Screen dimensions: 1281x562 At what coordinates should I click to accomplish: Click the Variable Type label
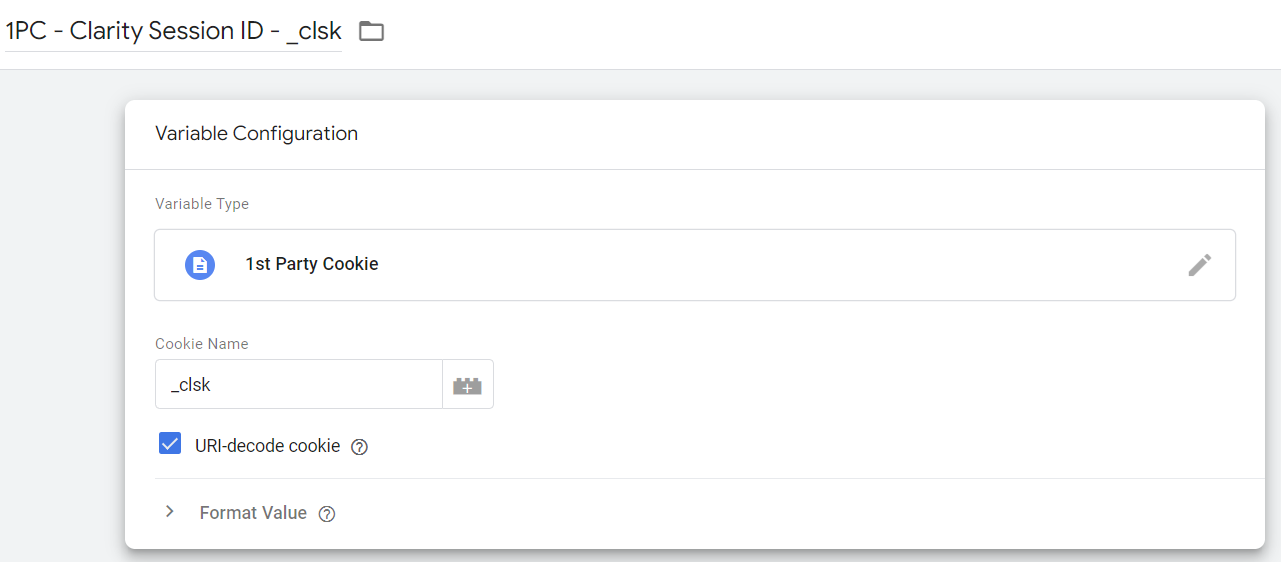click(x=202, y=204)
